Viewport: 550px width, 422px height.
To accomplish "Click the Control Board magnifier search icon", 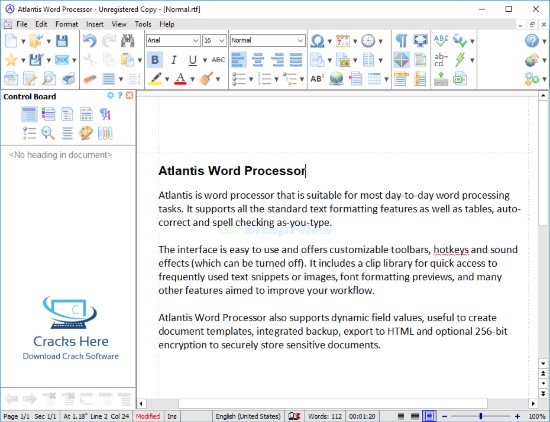I will click(48, 133).
